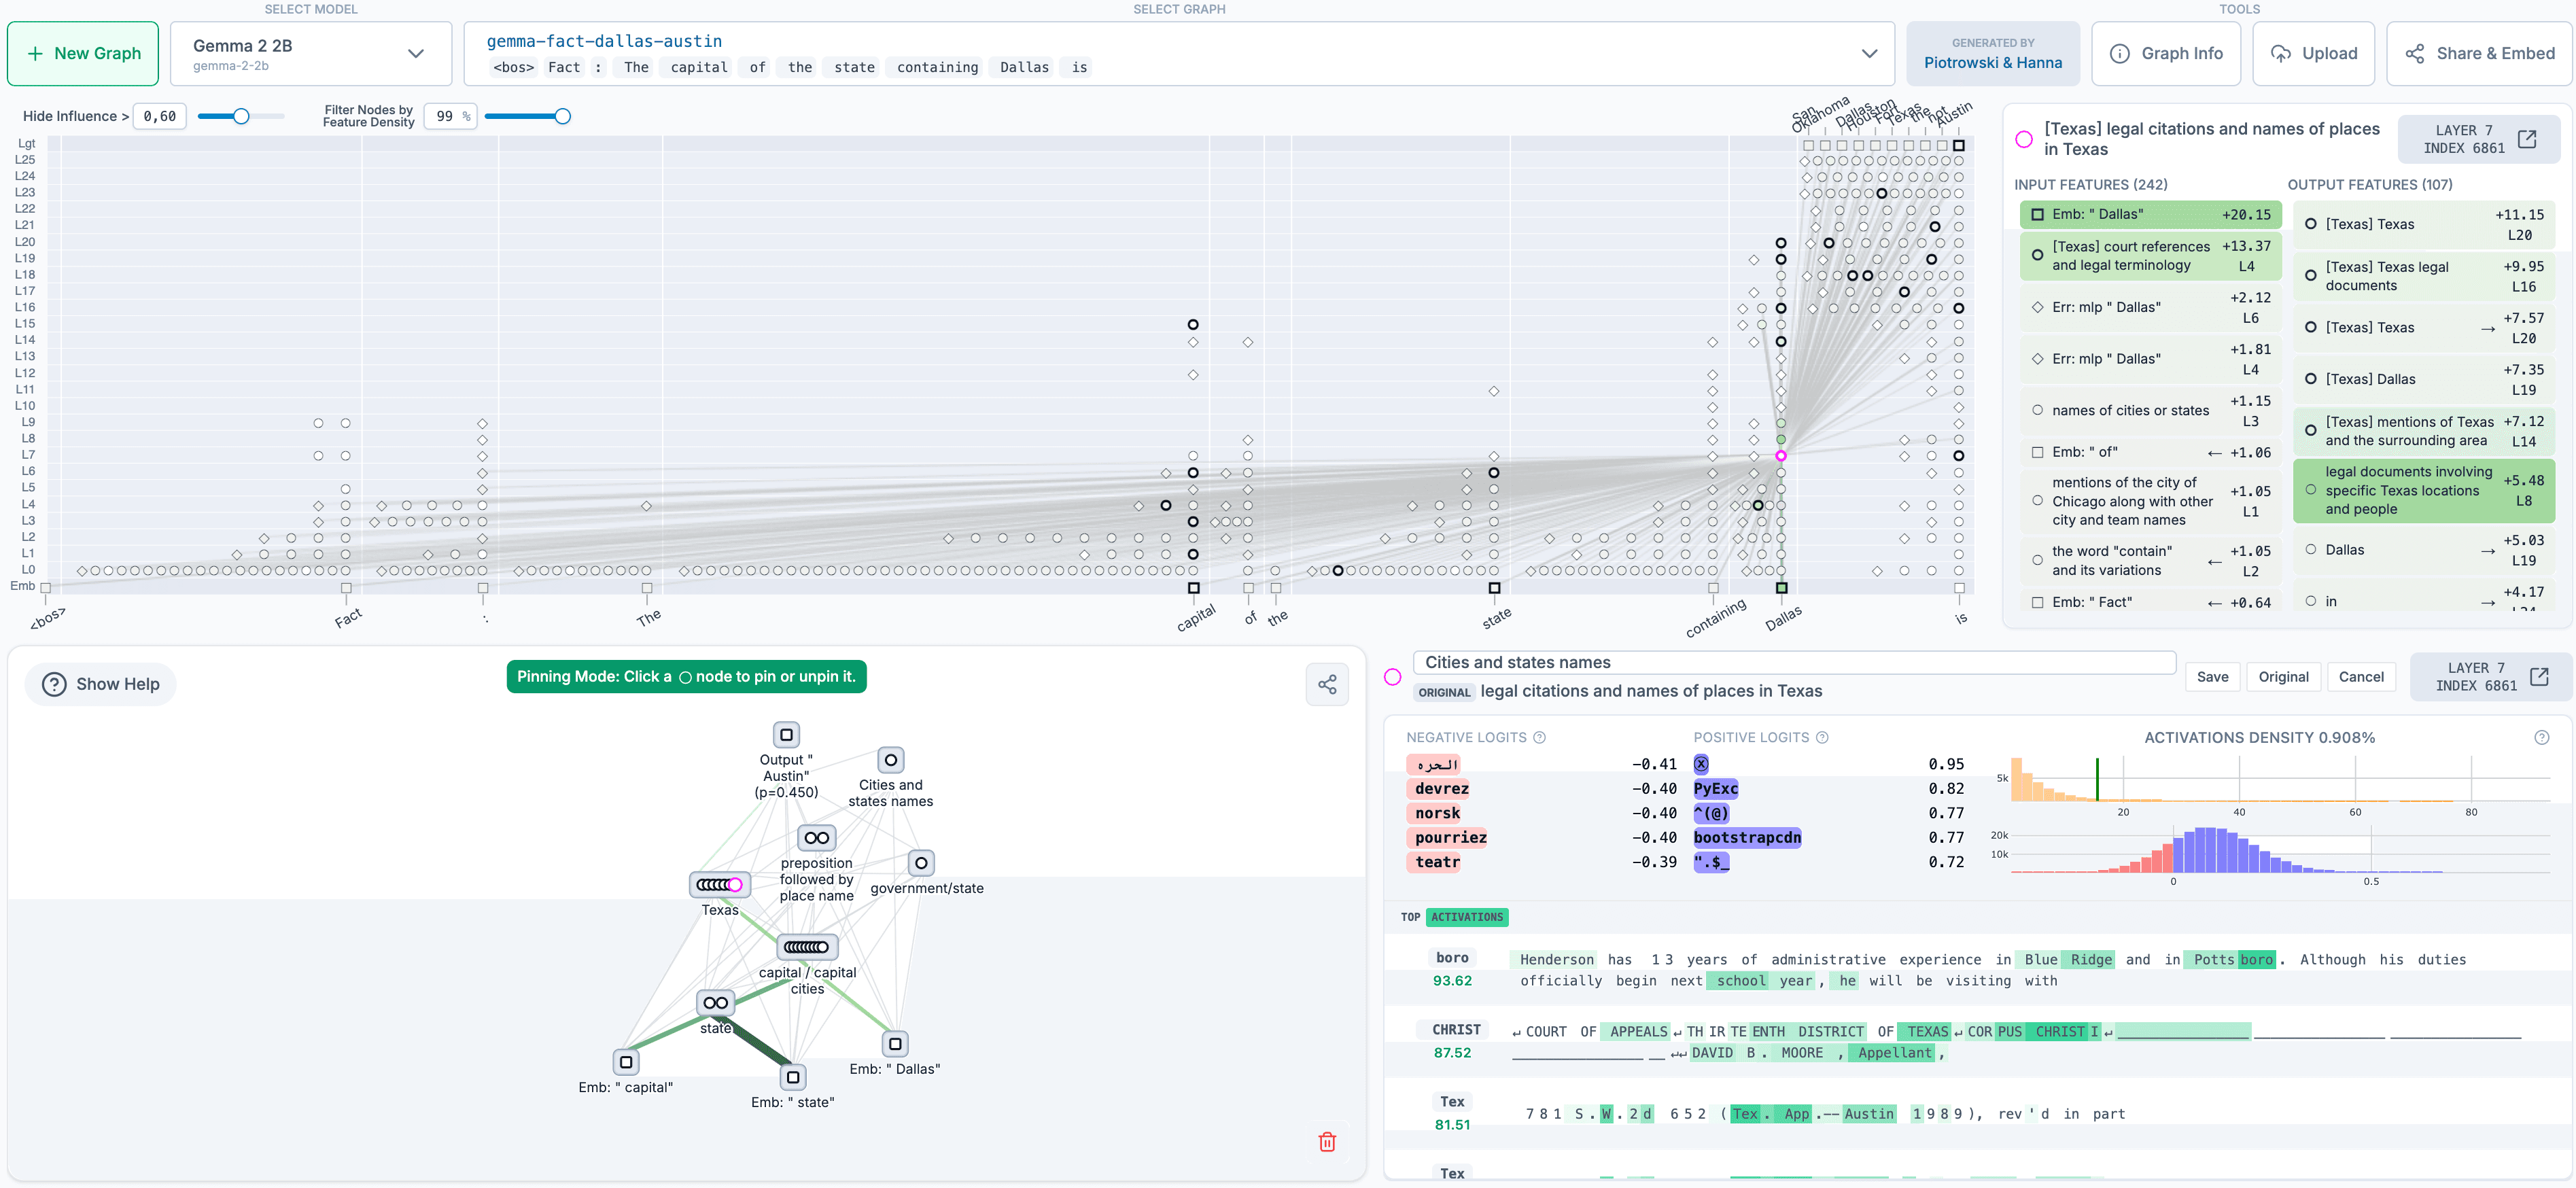Click the feature label text input field
2576x1188 pixels.
point(1794,662)
